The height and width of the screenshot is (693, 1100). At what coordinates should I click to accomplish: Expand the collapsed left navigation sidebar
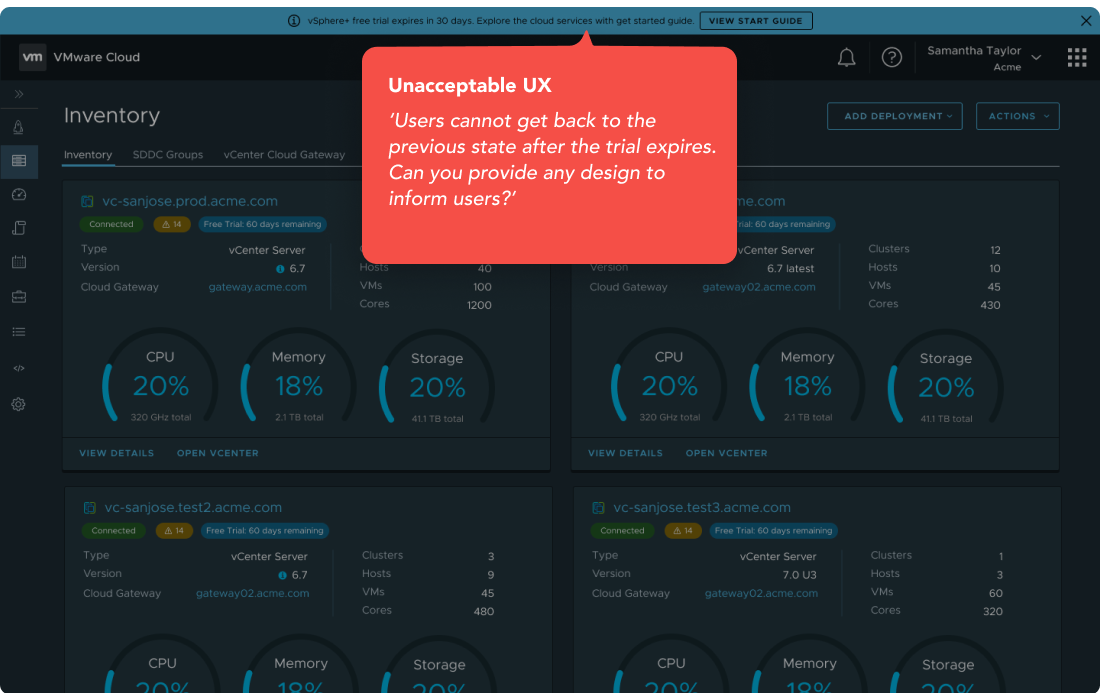pos(19,94)
